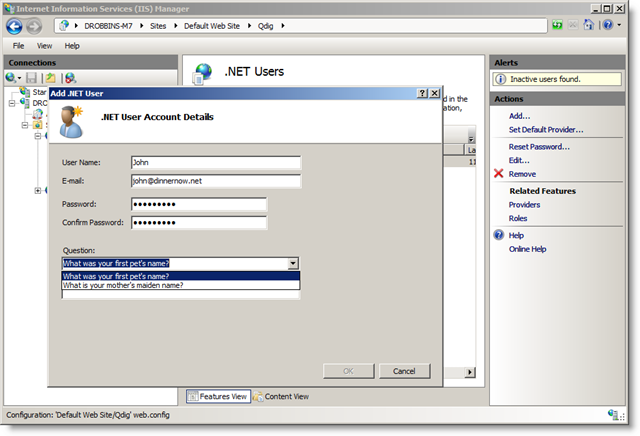The image size is (640, 436).
Task: Click Qdig in the breadcrumb path
Action: click(265, 26)
